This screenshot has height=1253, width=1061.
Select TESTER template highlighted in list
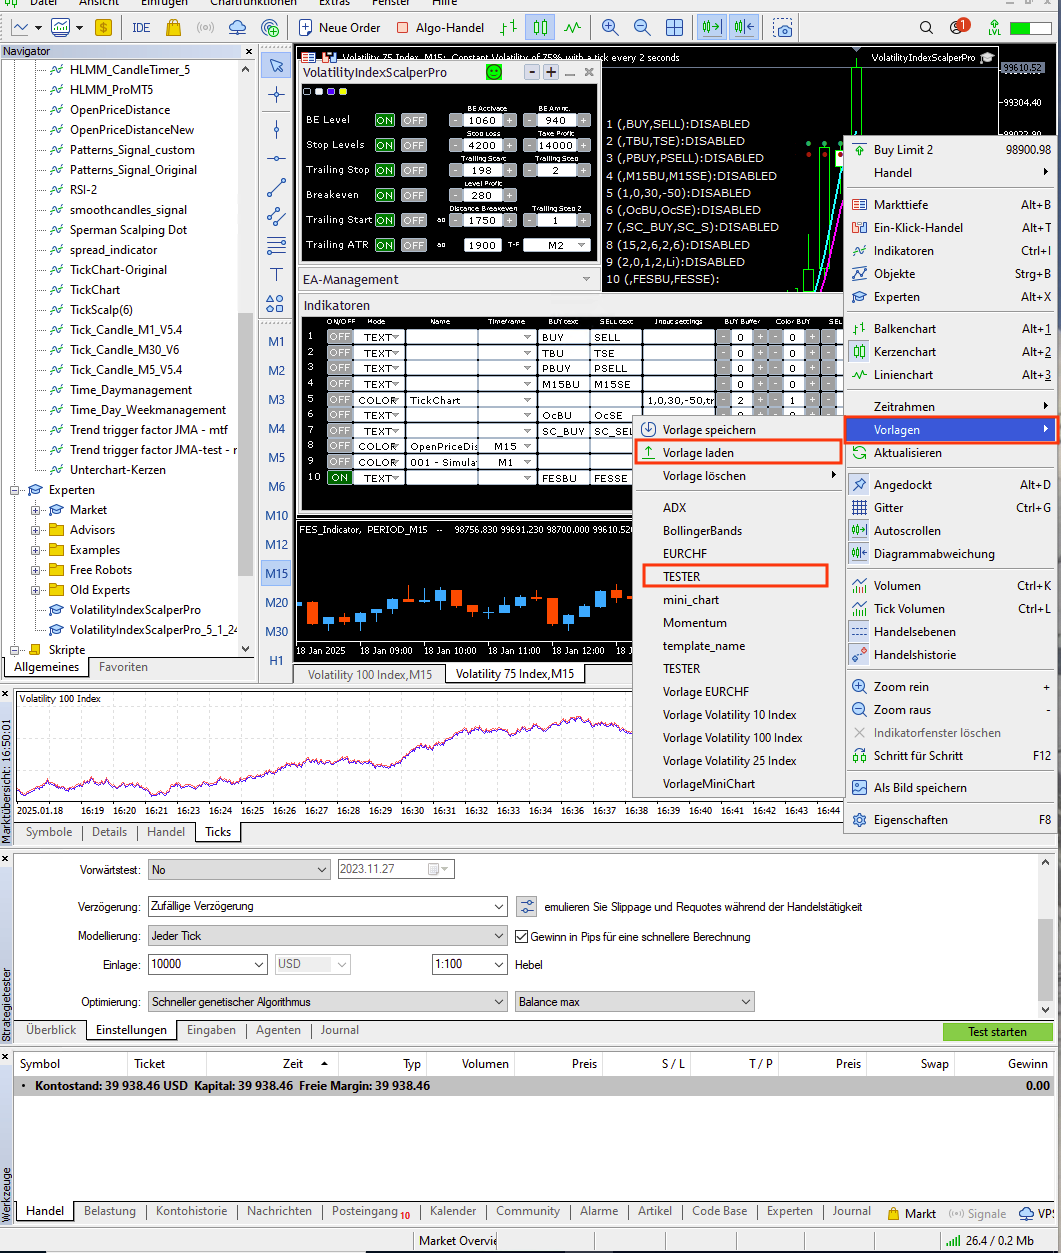click(734, 576)
